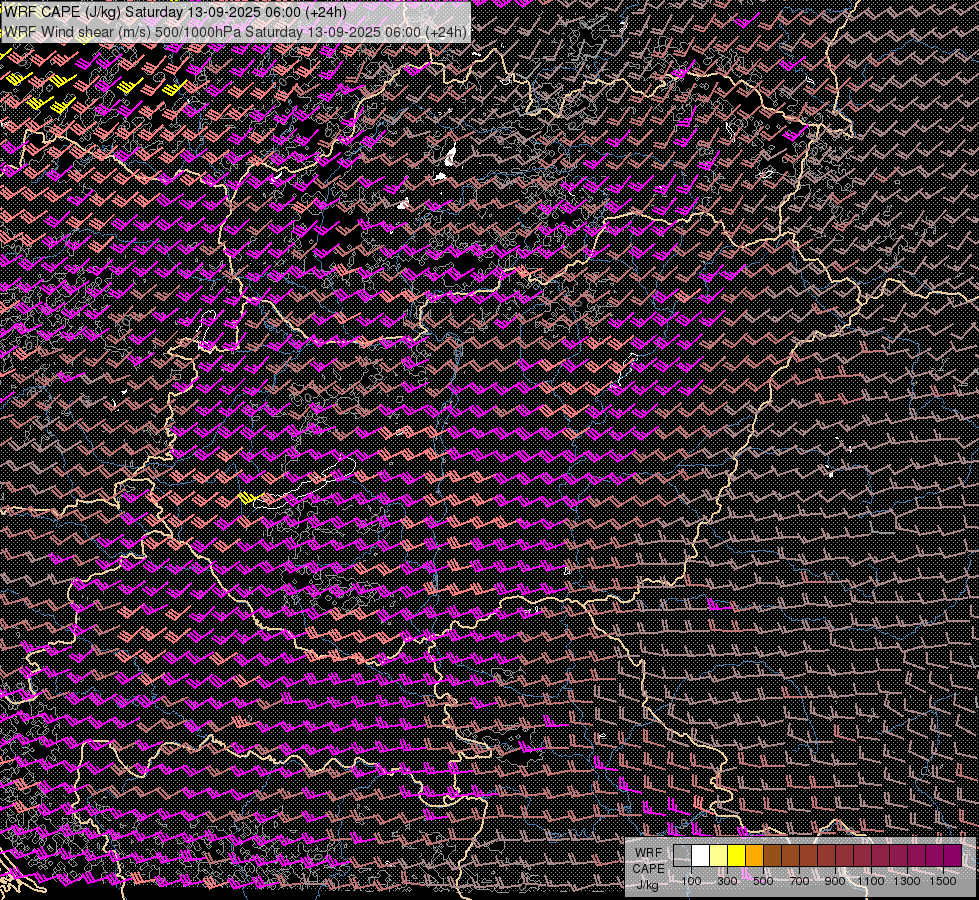
Task: Click the 100 label on the legend
Action: click(x=691, y=881)
